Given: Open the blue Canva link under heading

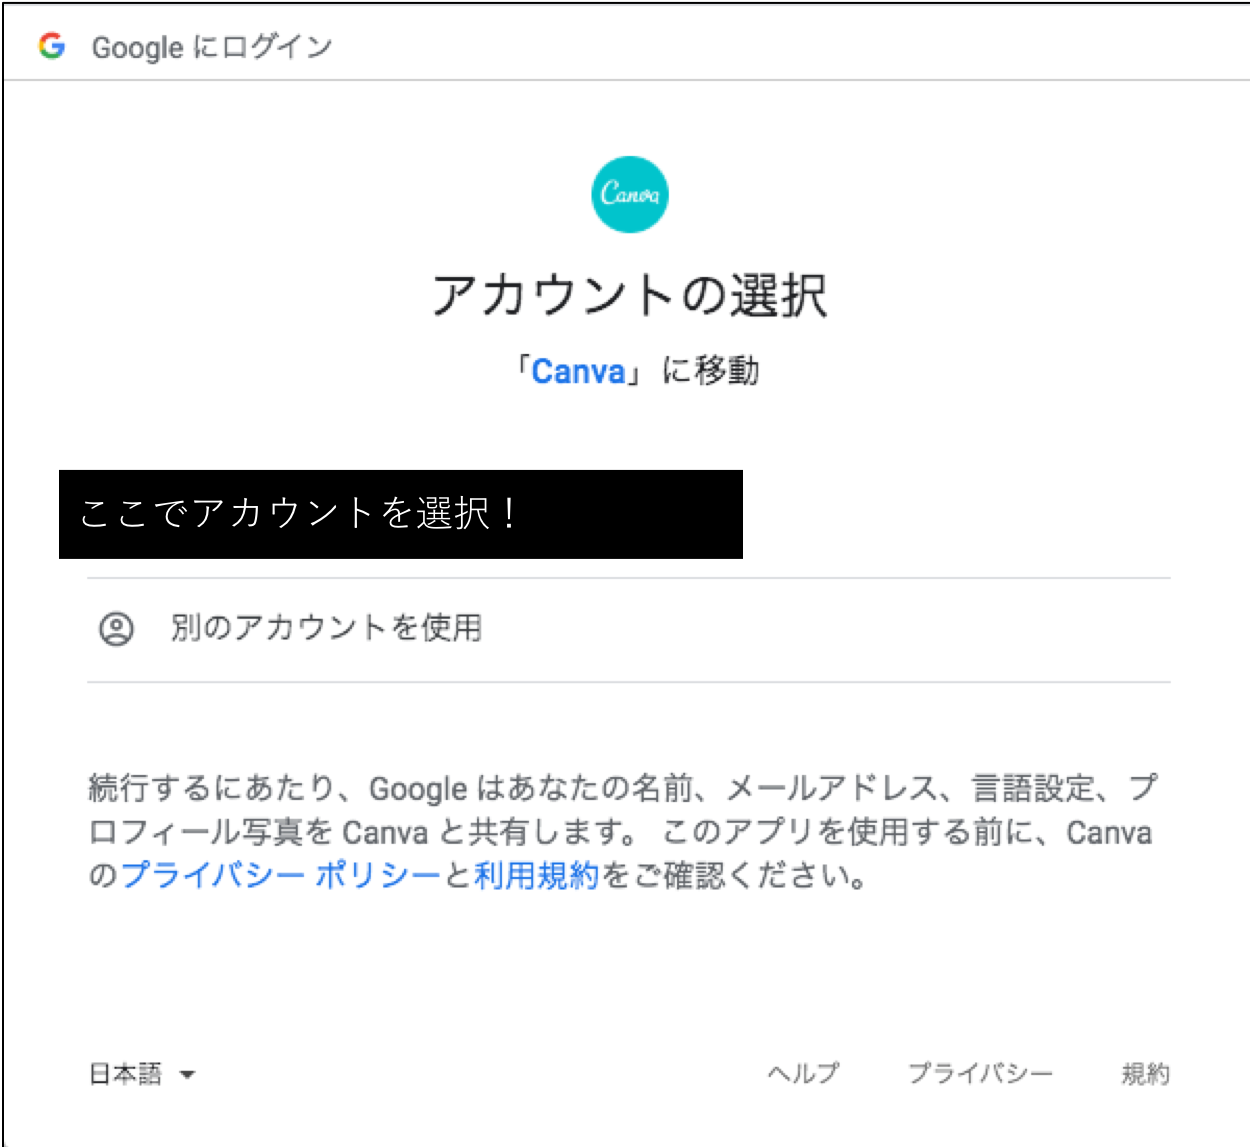Looking at the screenshot, I should coord(578,371).
